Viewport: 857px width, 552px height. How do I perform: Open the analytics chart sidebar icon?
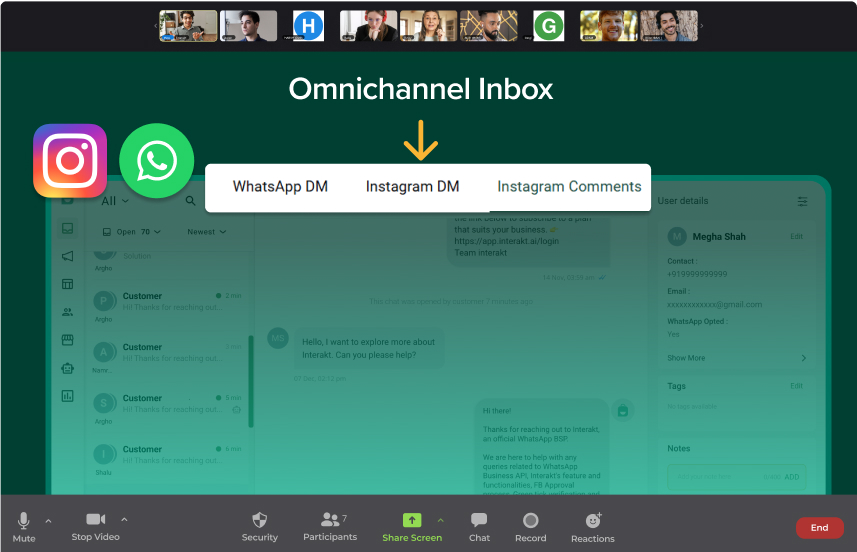(x=67, y=396)
